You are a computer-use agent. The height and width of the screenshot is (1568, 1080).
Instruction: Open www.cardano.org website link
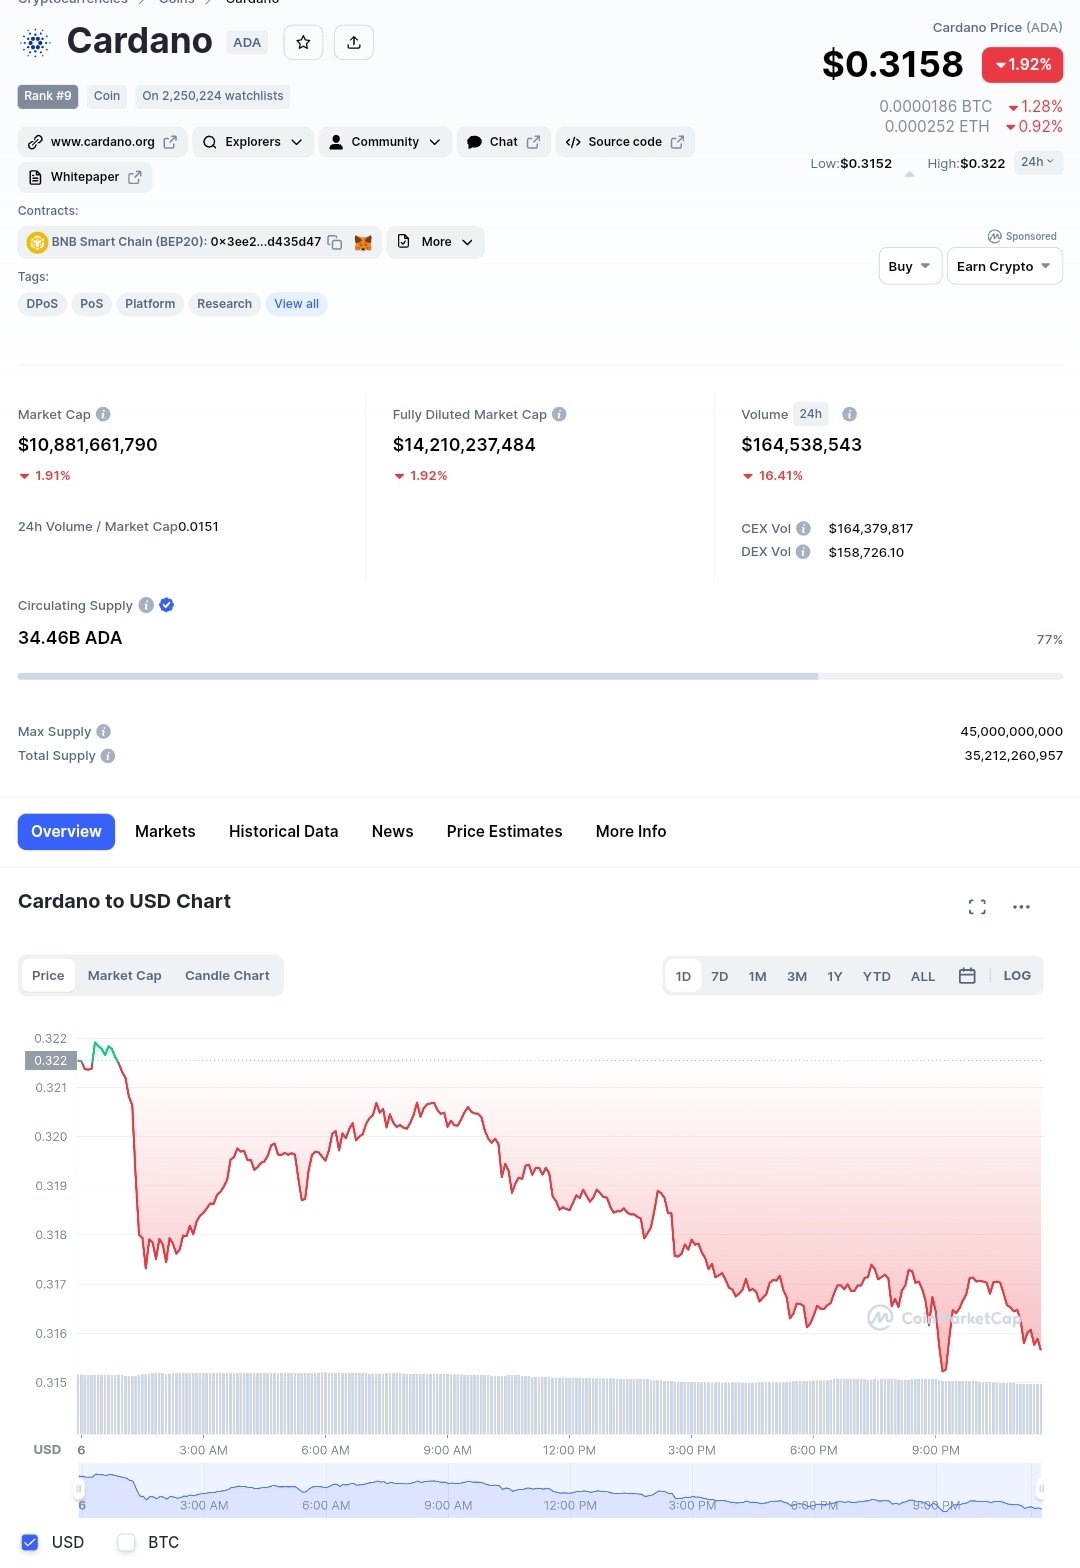click(102, 142)
